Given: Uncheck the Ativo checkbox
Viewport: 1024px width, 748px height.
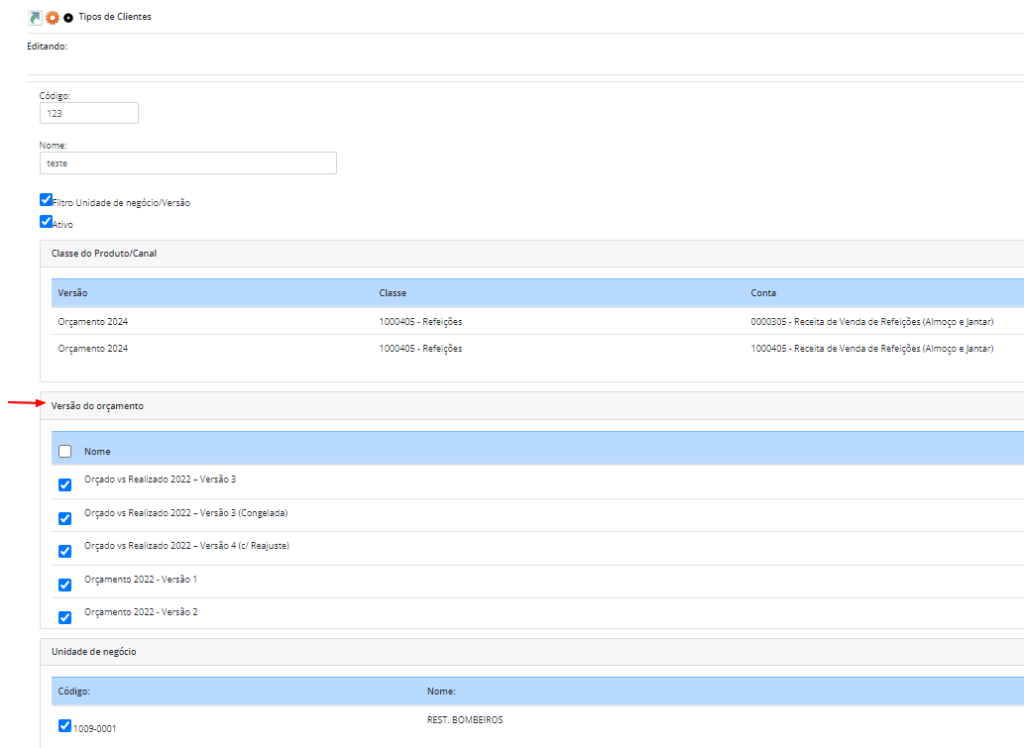Looking at the screenshot, I should [x=46, y=222].
